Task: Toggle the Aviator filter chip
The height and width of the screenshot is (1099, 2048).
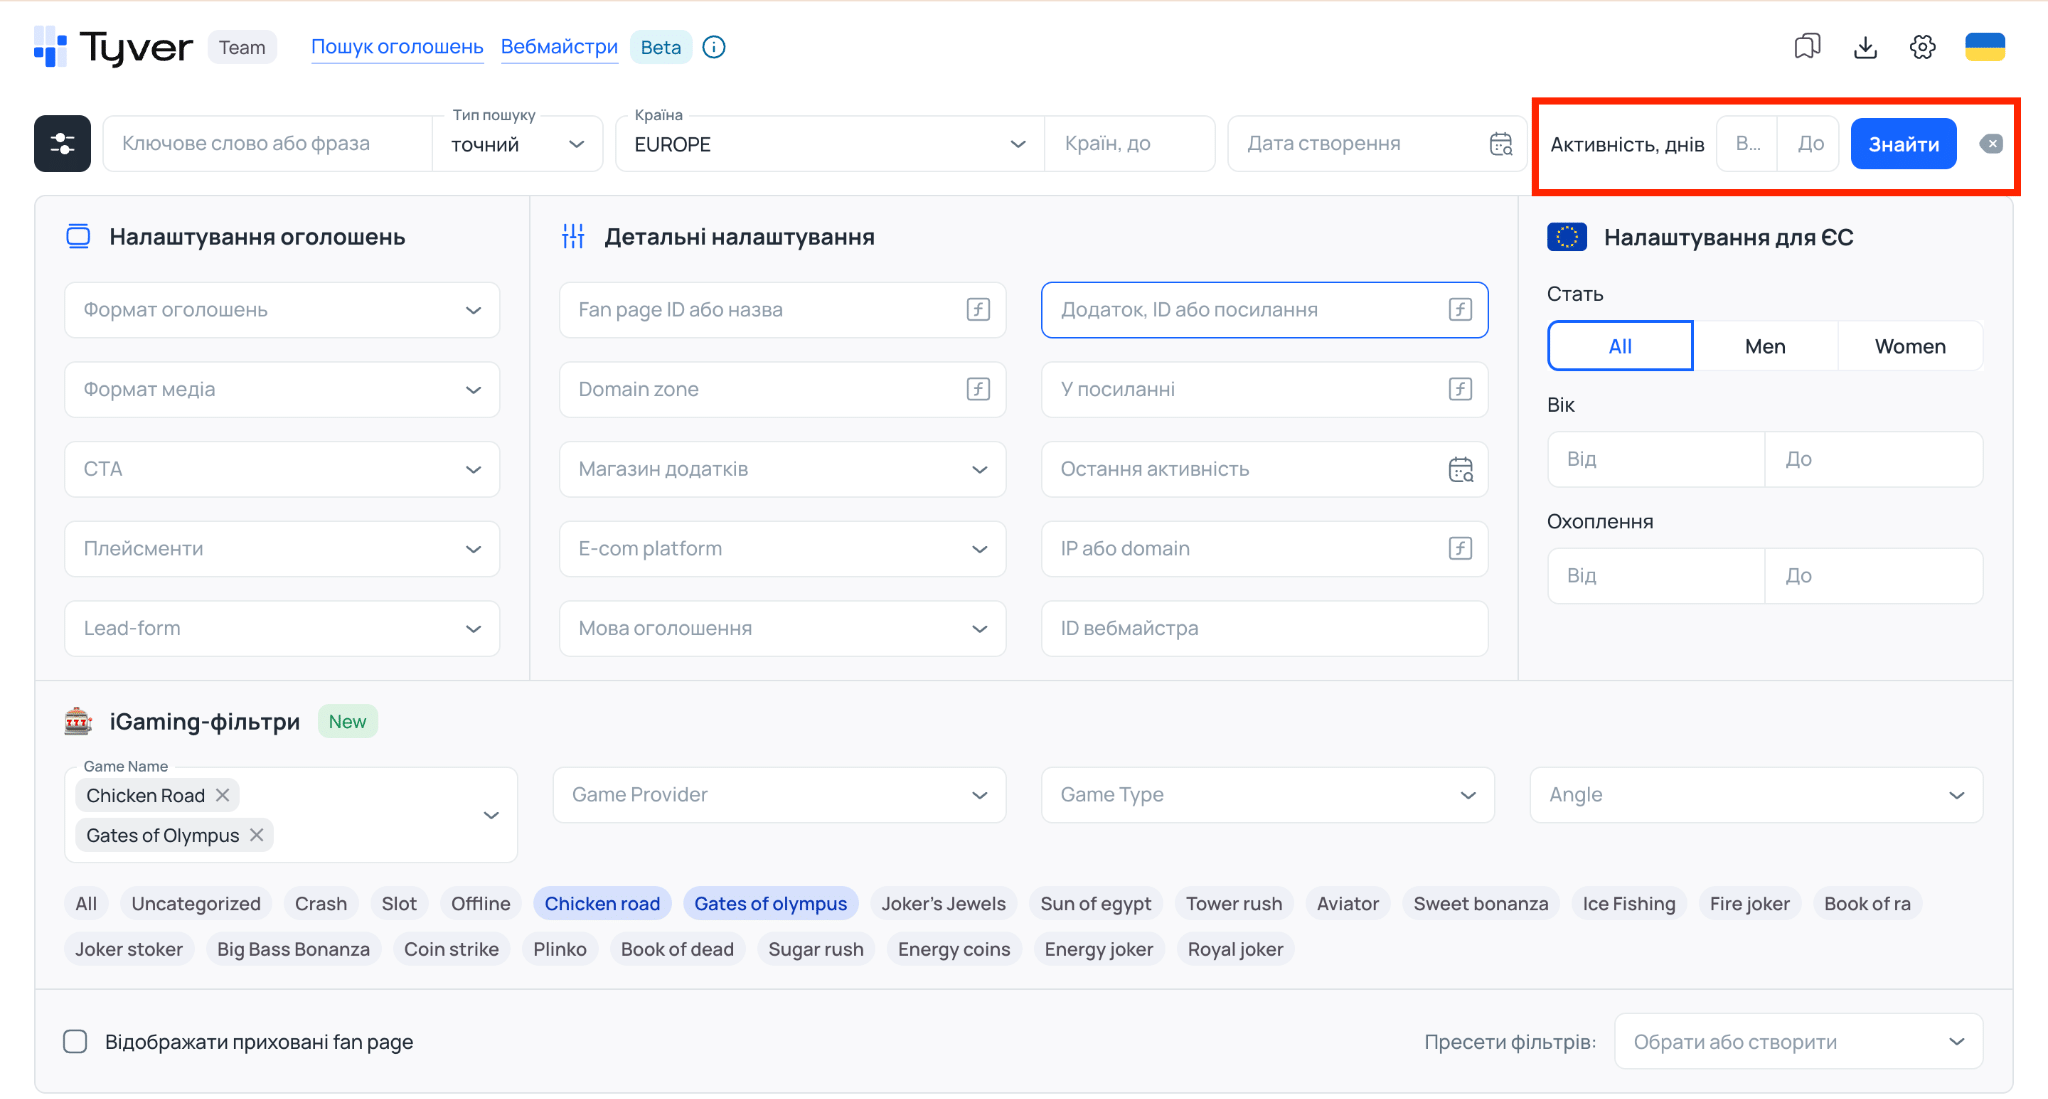Action: (1347, 904)
